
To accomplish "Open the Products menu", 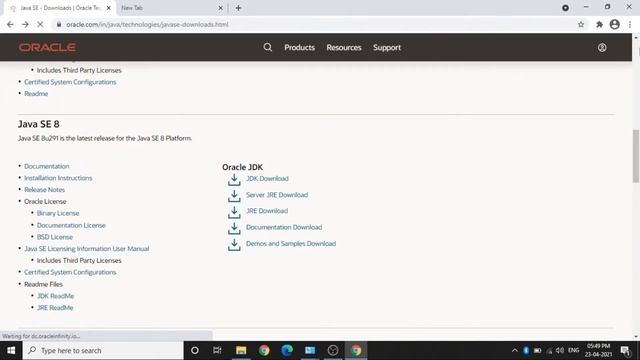I will [x=300, y=47].
